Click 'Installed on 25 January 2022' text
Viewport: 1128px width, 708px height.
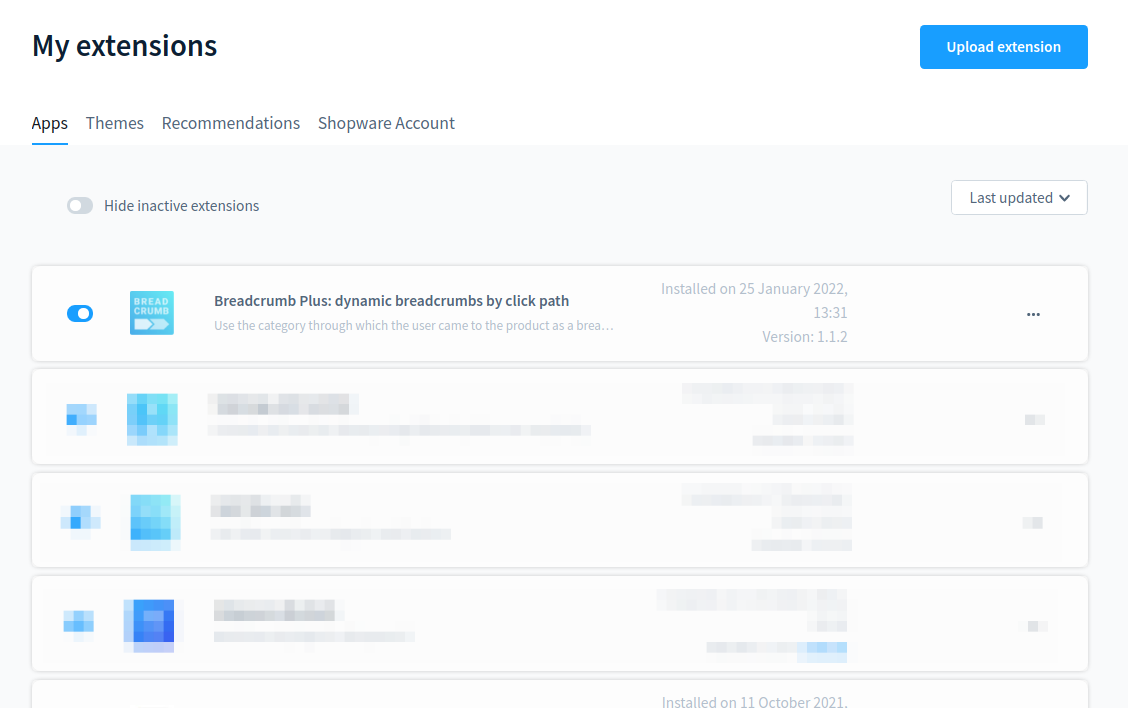(755, 300)
